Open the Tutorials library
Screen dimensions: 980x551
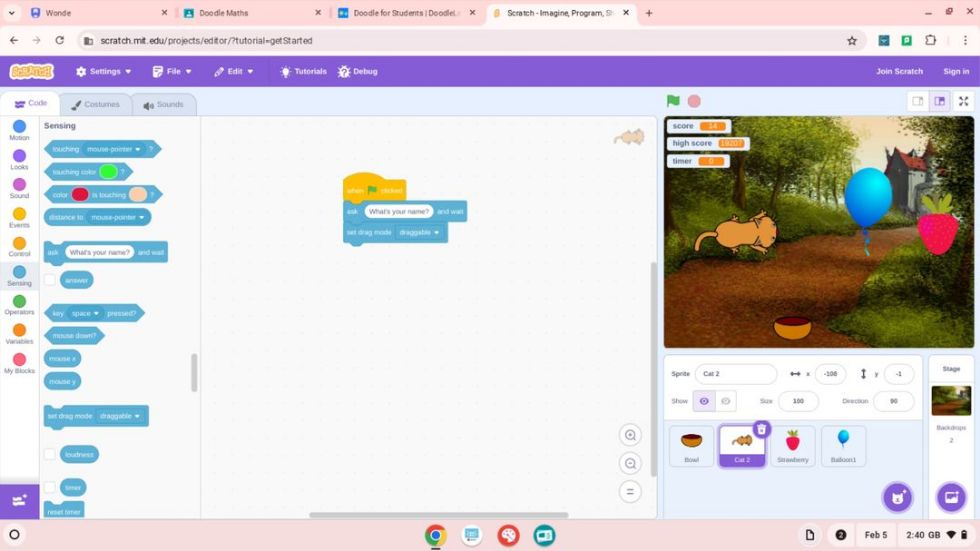[303, 71]
